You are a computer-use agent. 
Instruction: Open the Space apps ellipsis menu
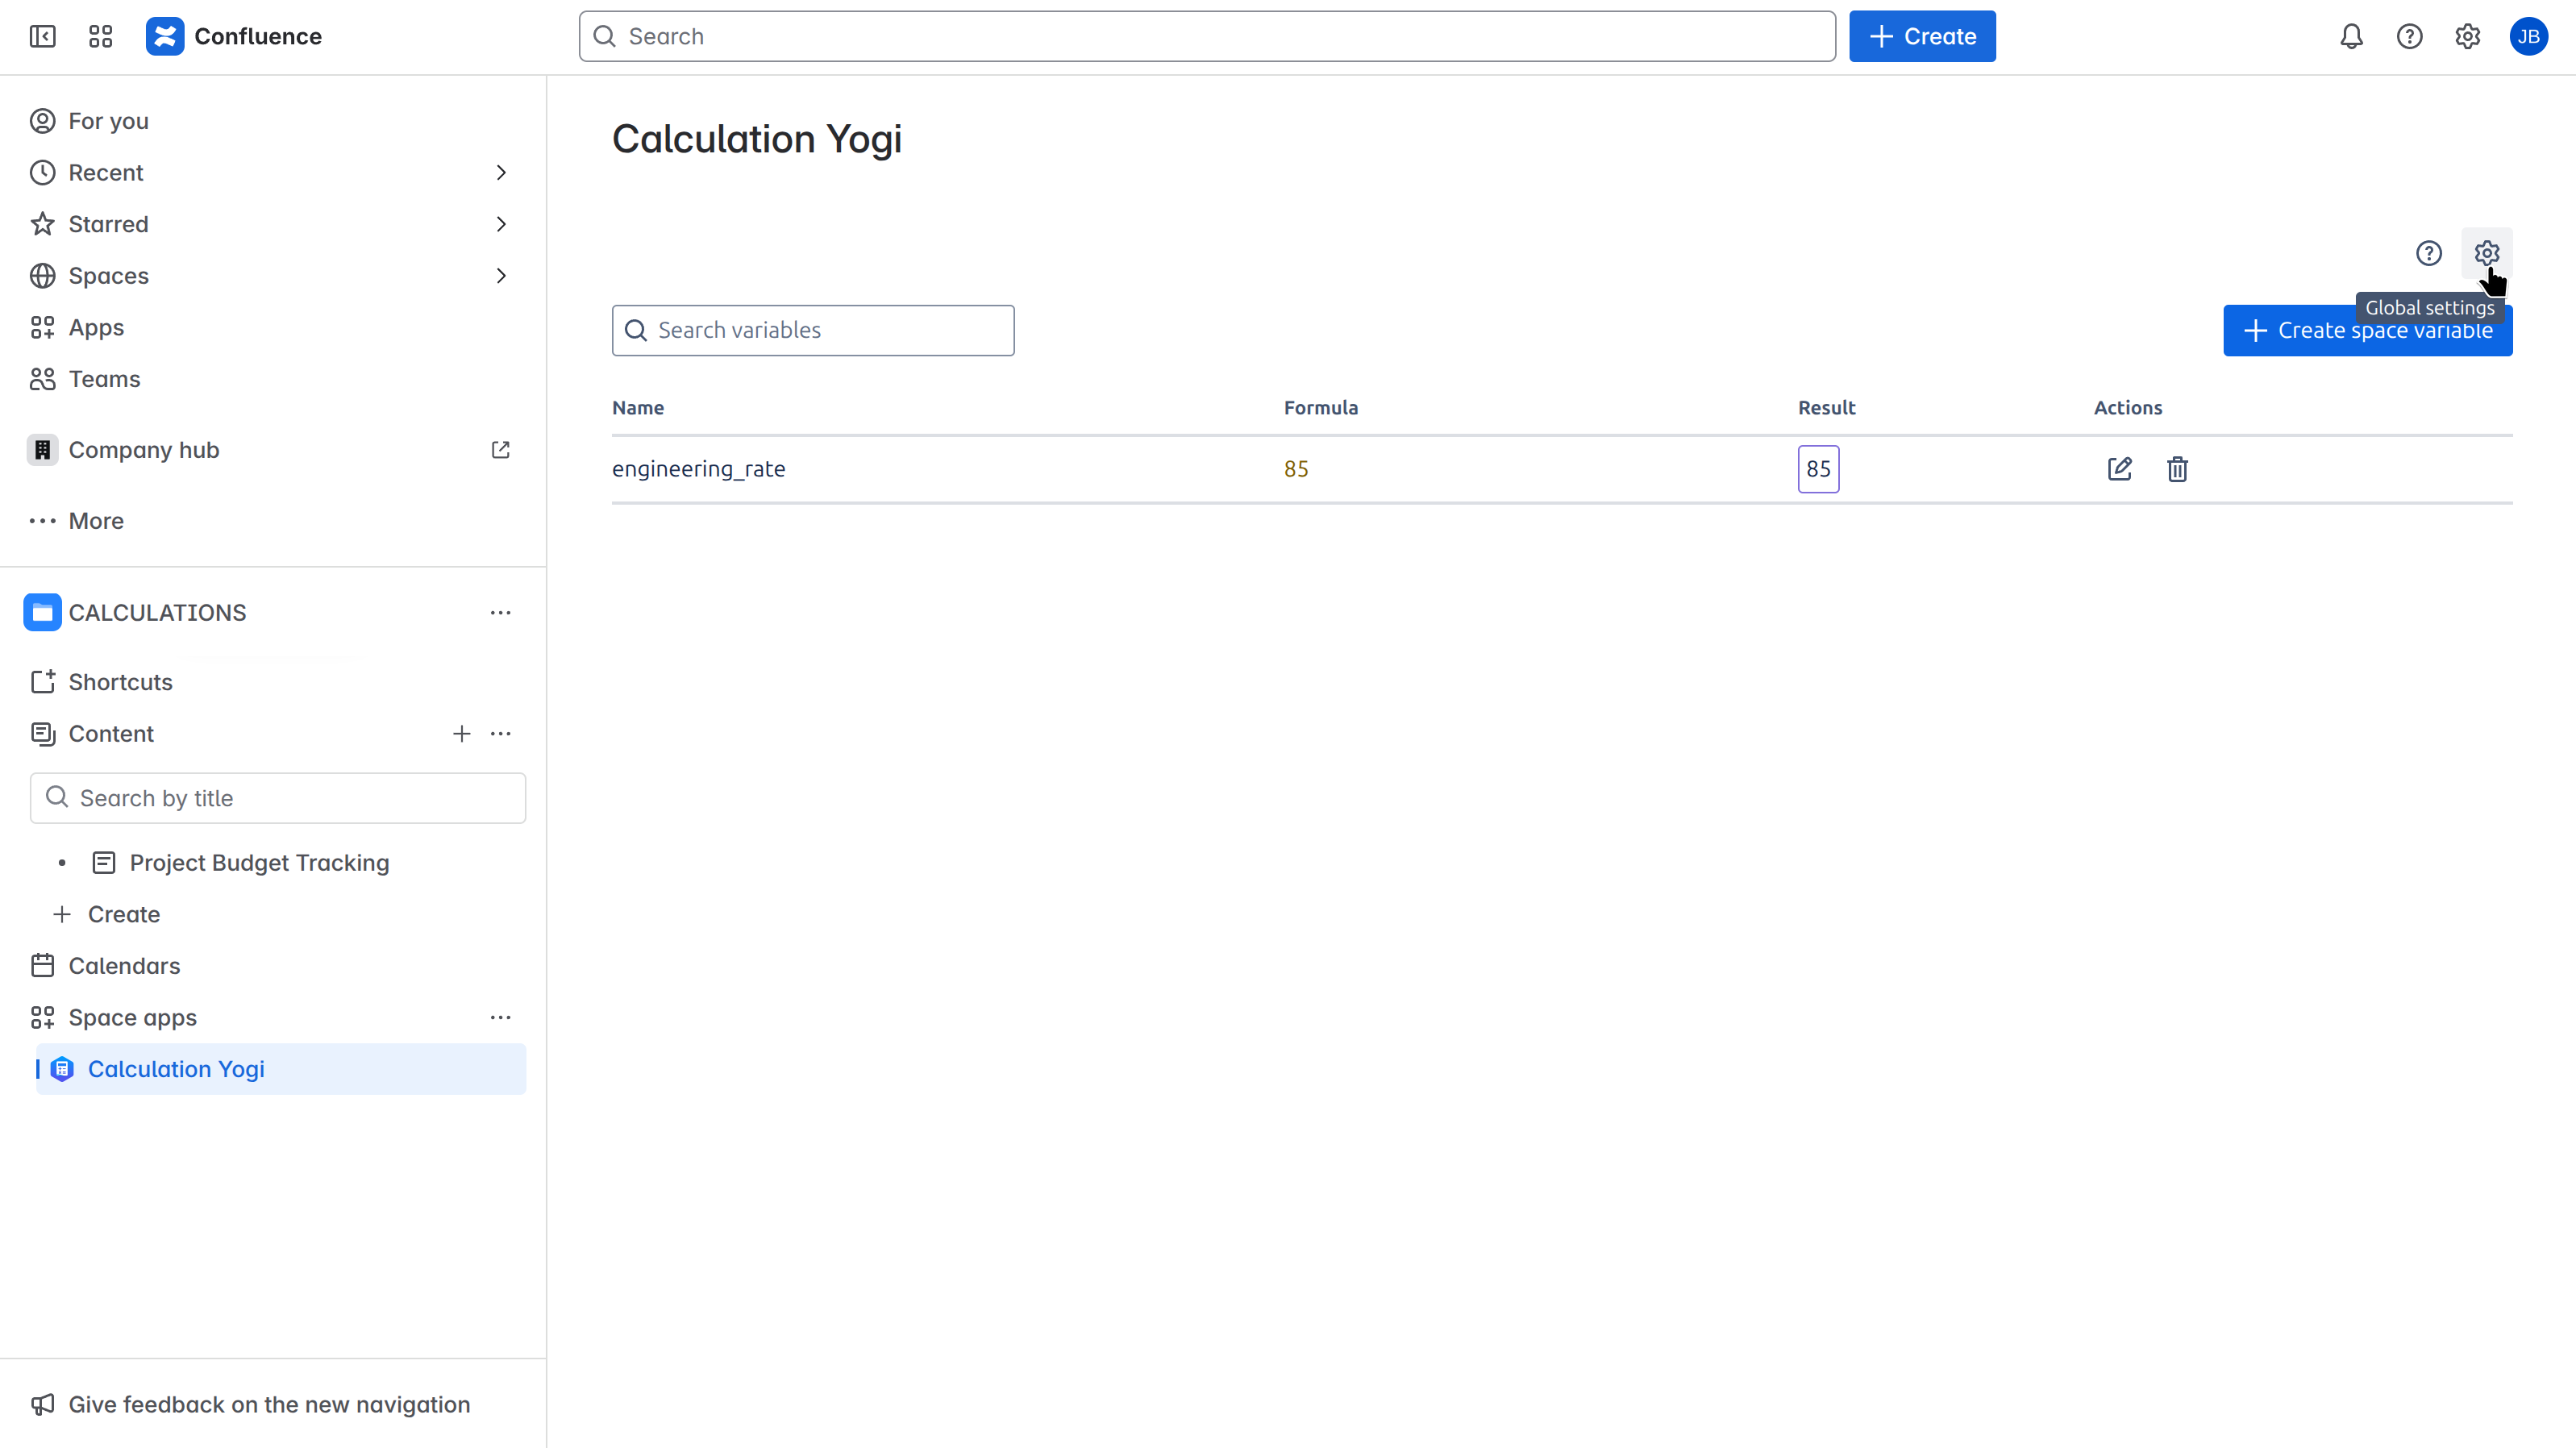pyautogui.click(x=501, y=1017)
